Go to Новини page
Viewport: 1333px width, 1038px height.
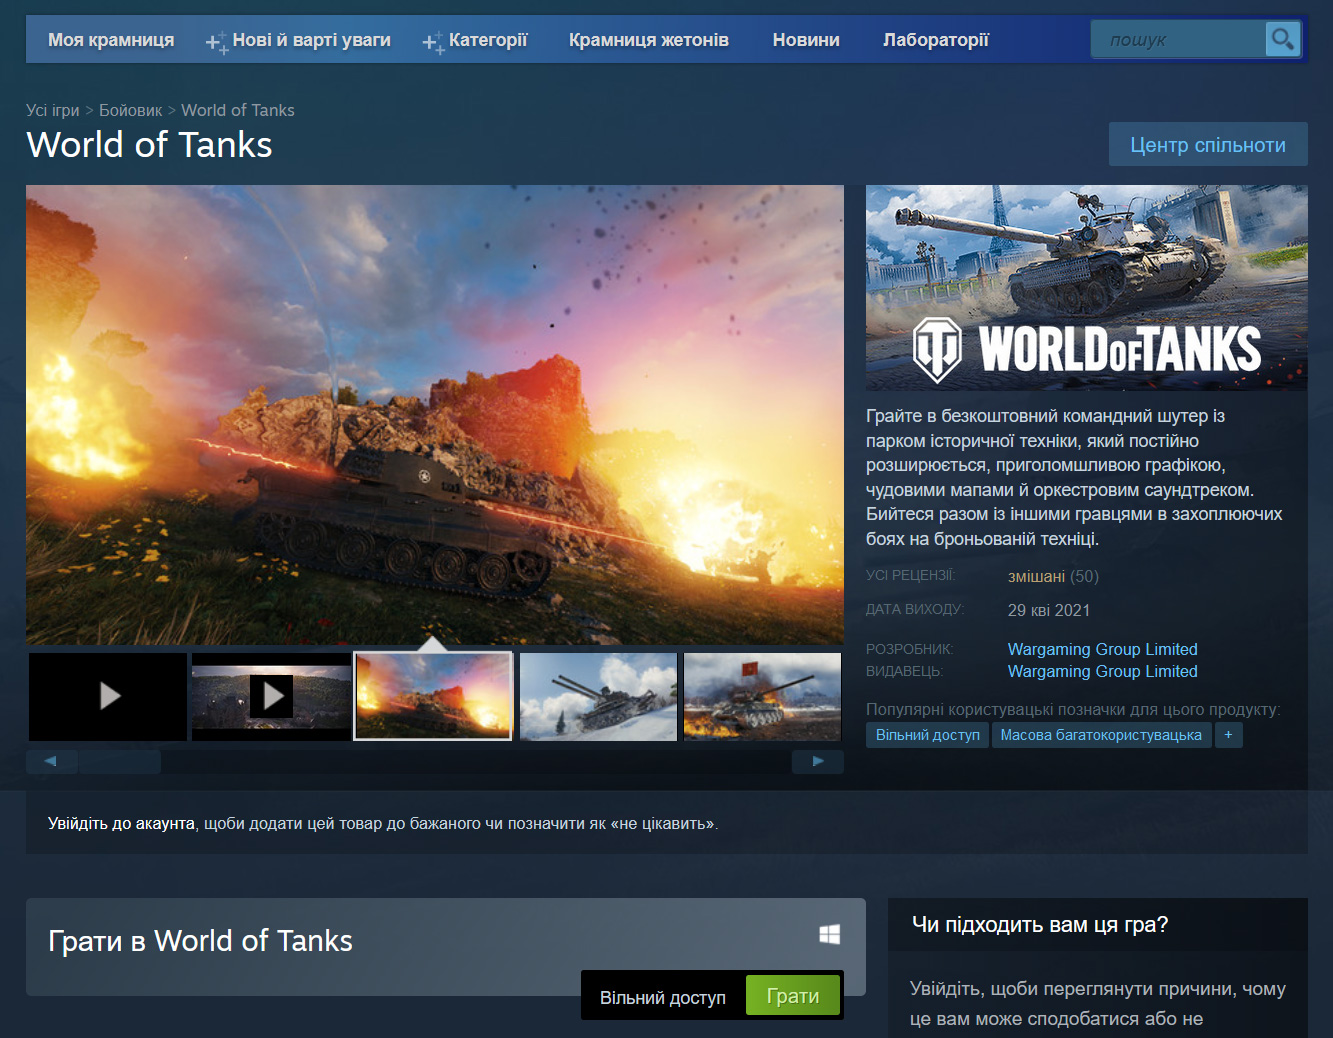coord(806,40)
